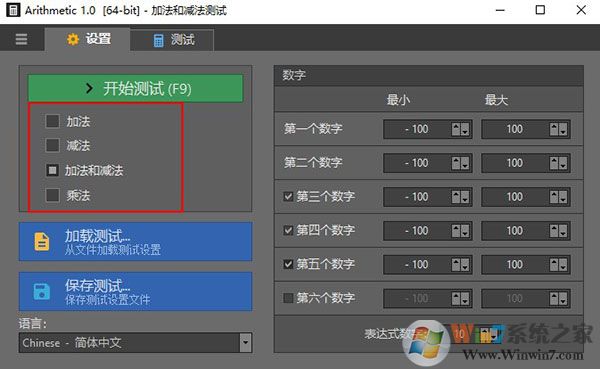Click the 最小 column header

[x=398, y=100]
